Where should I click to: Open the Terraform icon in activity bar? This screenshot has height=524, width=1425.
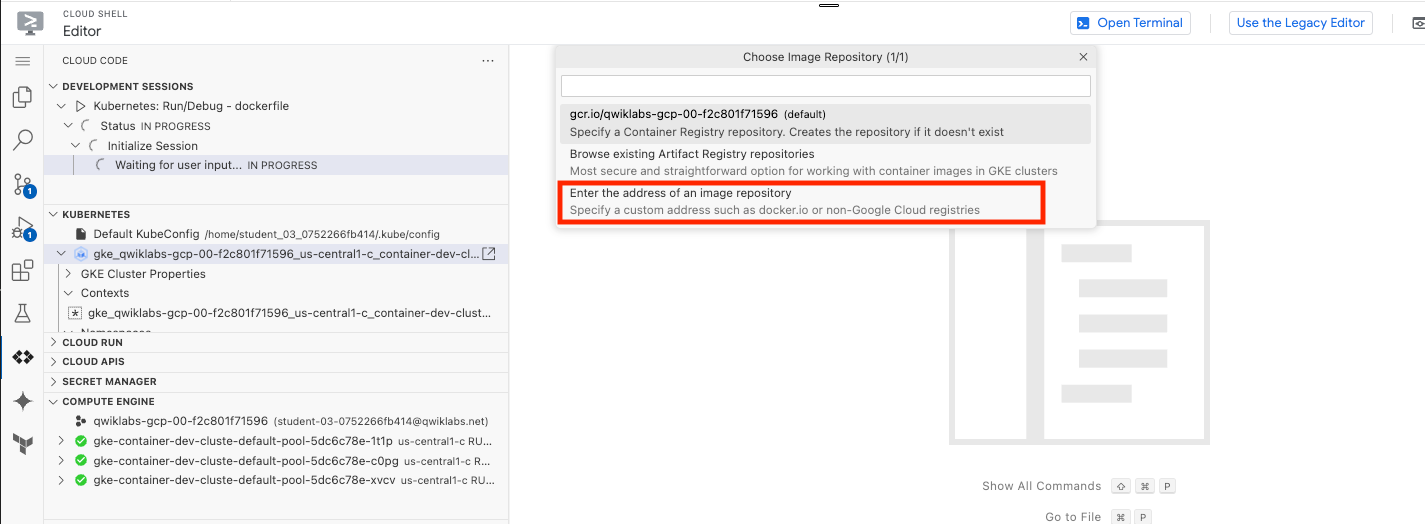(x=22, y=445)
